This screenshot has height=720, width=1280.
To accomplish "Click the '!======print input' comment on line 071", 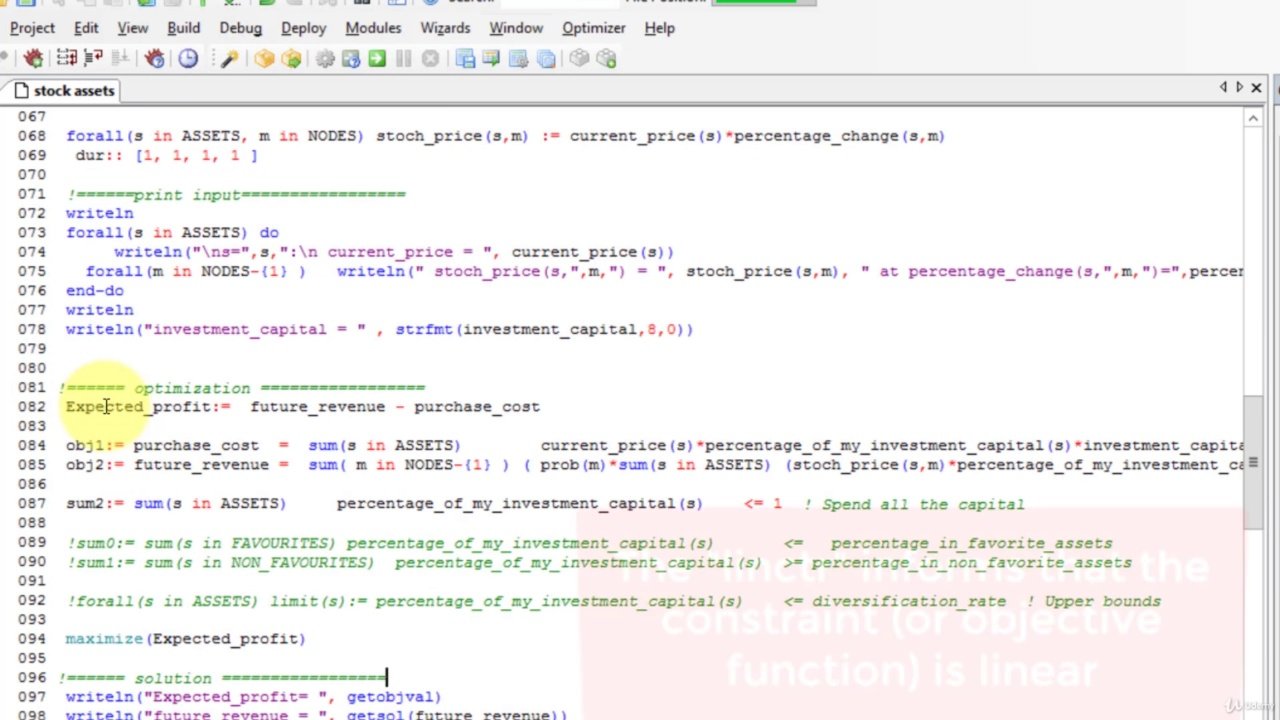I will pos(236,194).
